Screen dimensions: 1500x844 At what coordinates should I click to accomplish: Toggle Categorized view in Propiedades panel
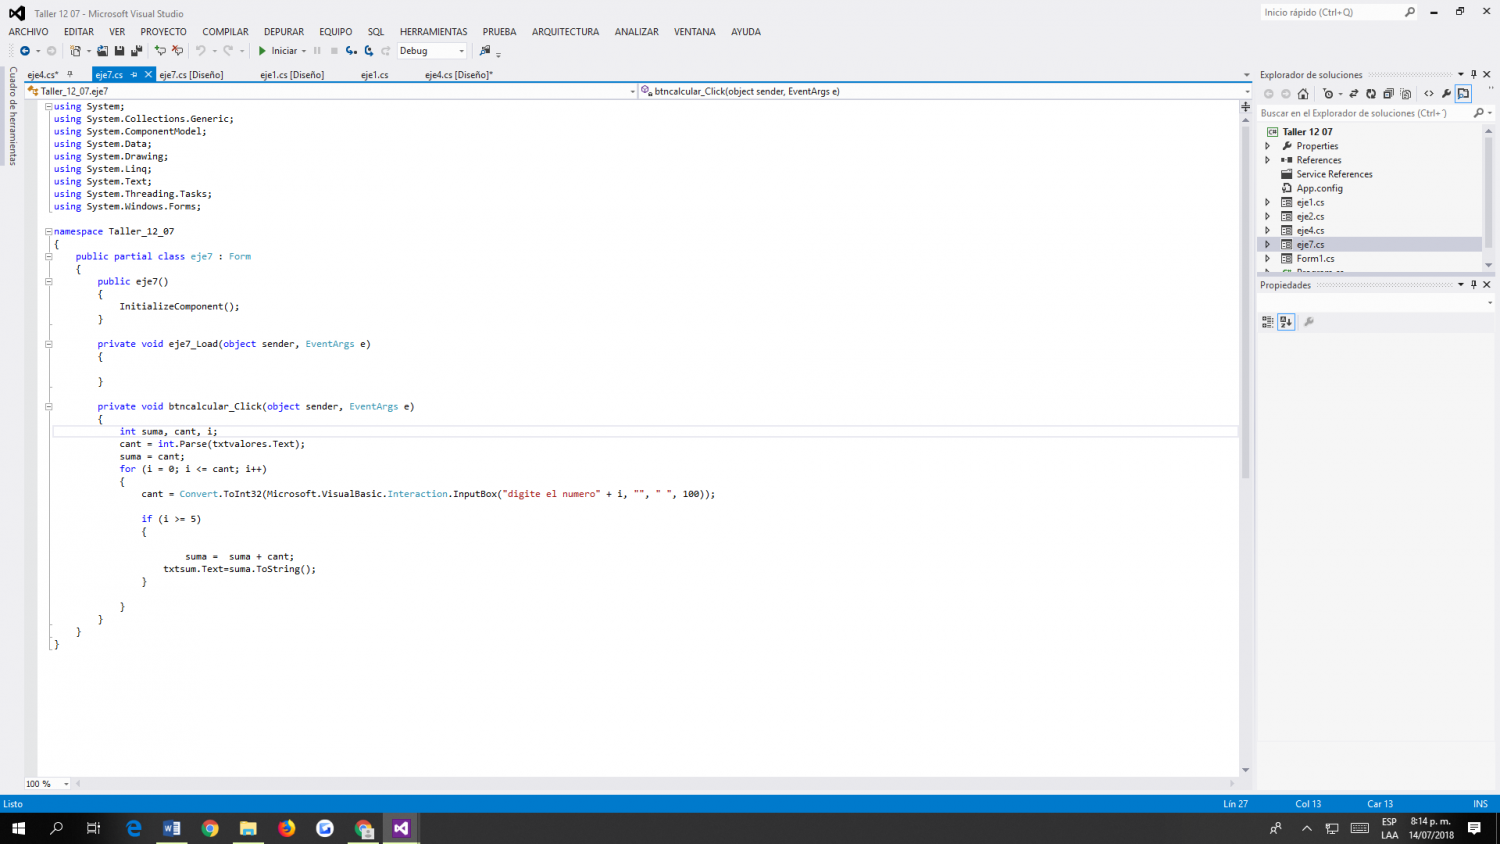[x=1268, y=322]
